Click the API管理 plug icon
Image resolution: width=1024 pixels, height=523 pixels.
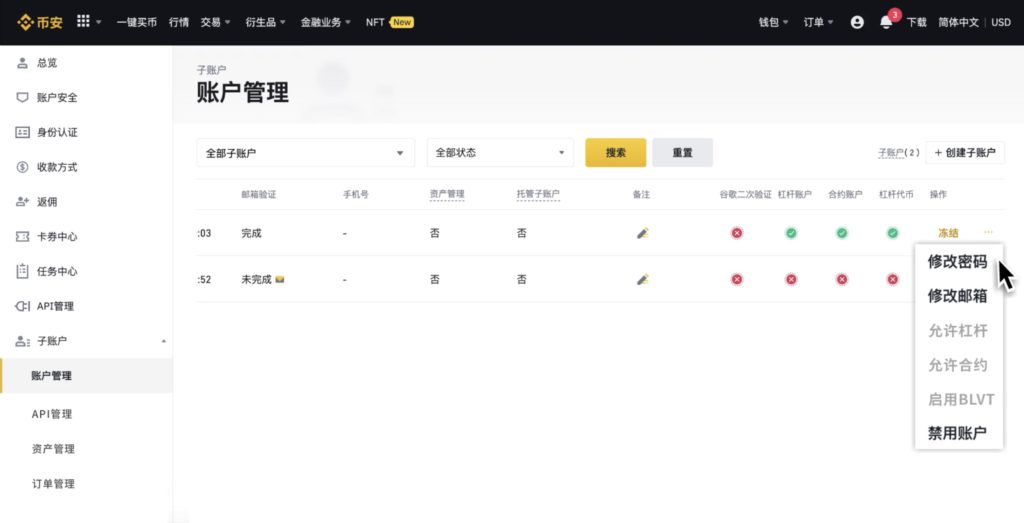coord(22,306)
